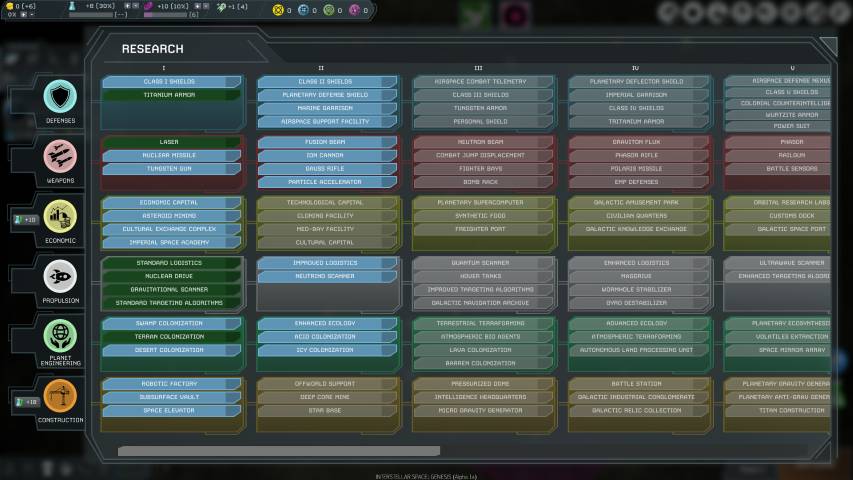Pick the Nuclear Missile research item

[169, 155]
